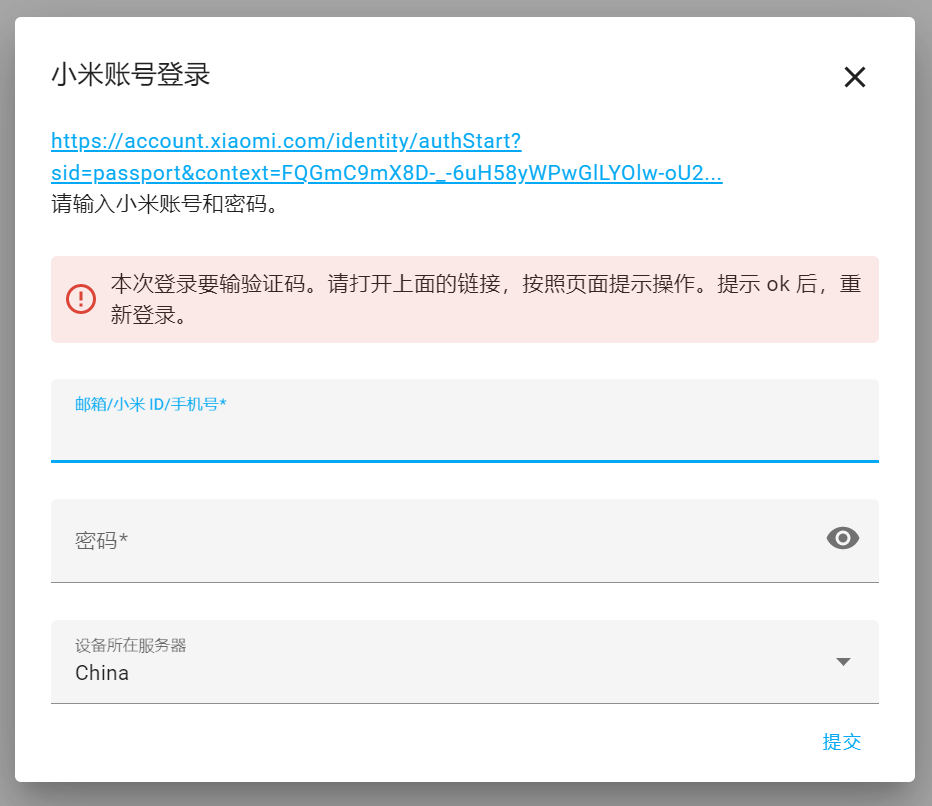Focus the 邮箱/小米 ID/手机号 input field

(465, 421)
